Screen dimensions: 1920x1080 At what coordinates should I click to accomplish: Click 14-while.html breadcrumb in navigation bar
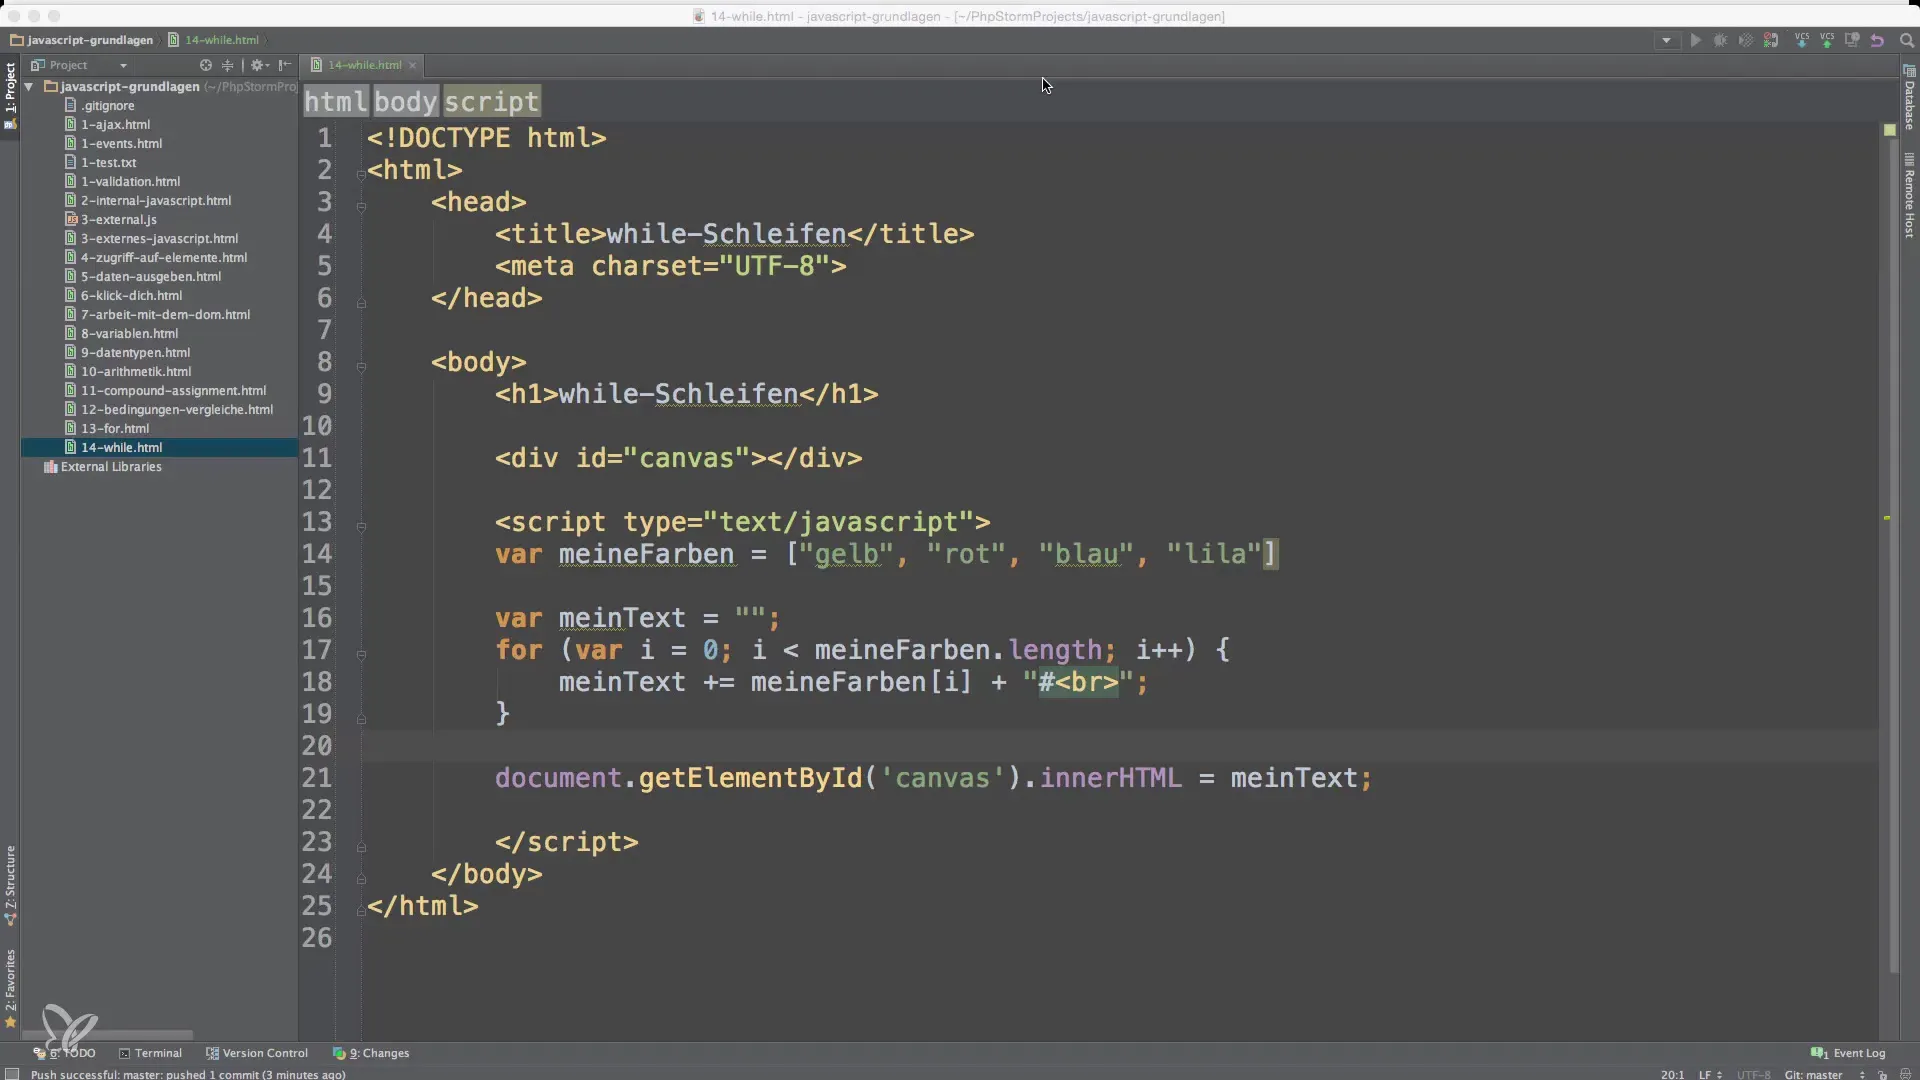[x=214, y=40]
